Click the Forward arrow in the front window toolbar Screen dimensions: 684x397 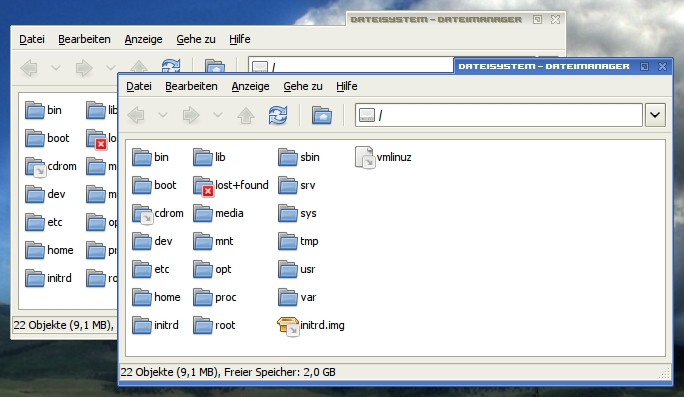click(x=191, y=115)
